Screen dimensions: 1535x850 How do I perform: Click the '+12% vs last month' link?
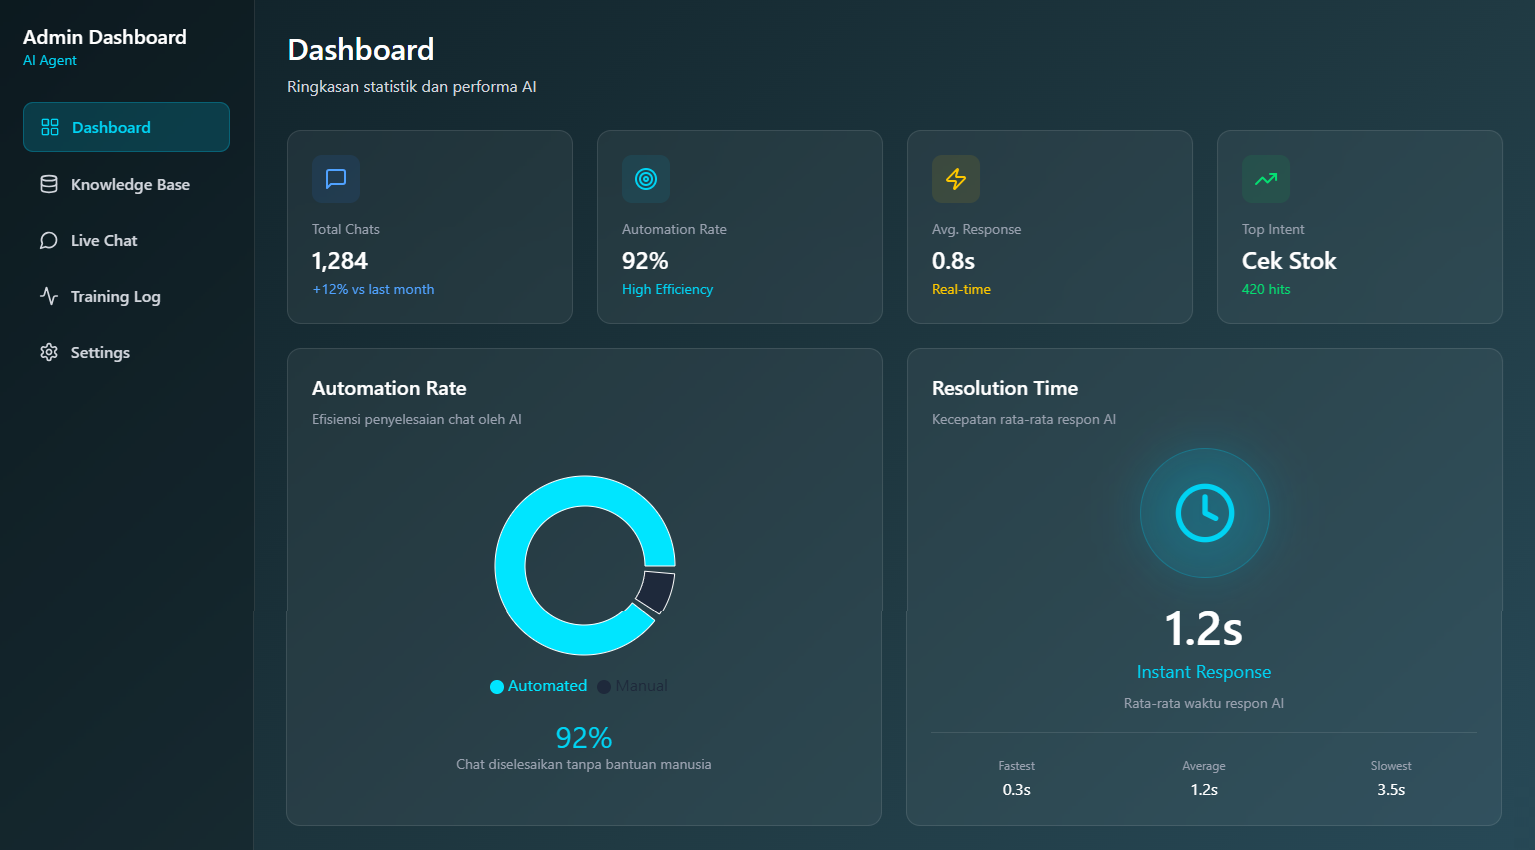(x=373, y=289)
